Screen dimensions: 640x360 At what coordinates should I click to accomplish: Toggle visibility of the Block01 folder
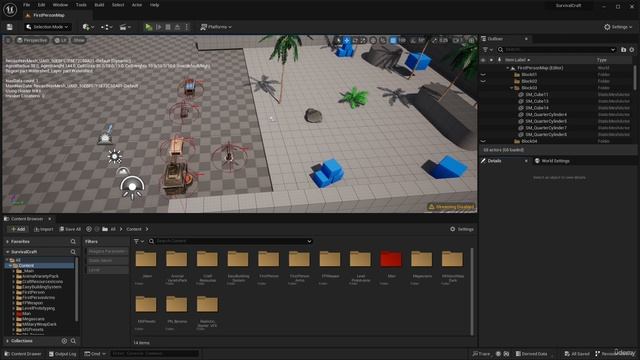click(x=483, y=75)
